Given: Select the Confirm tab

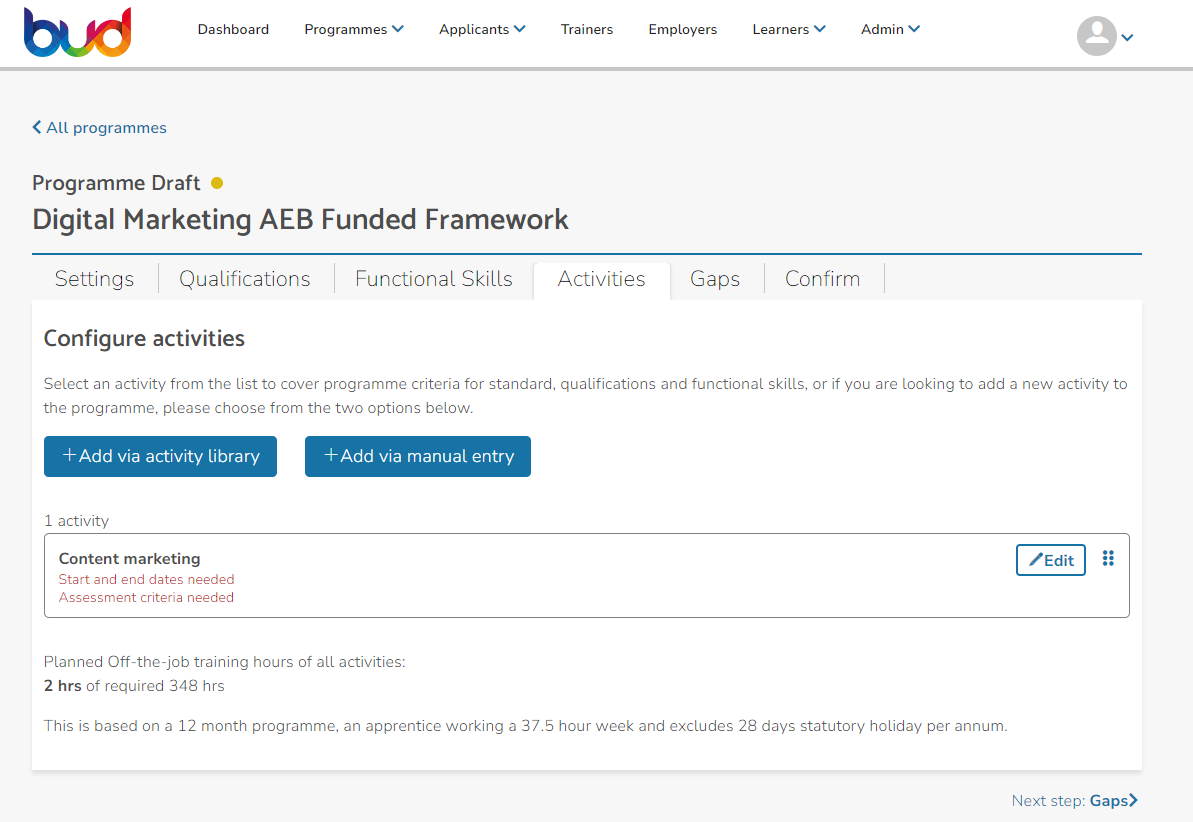Looking at the screenshot, I should 822,279.
